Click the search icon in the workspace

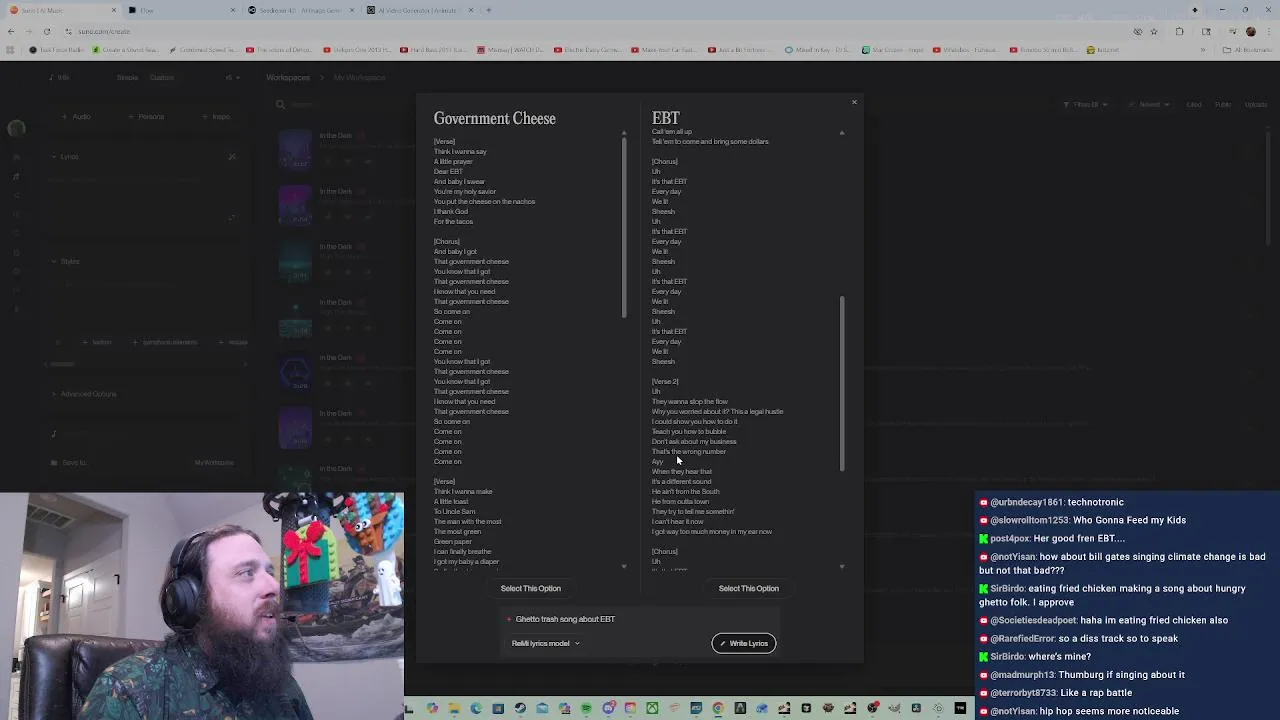coord(280,104)
